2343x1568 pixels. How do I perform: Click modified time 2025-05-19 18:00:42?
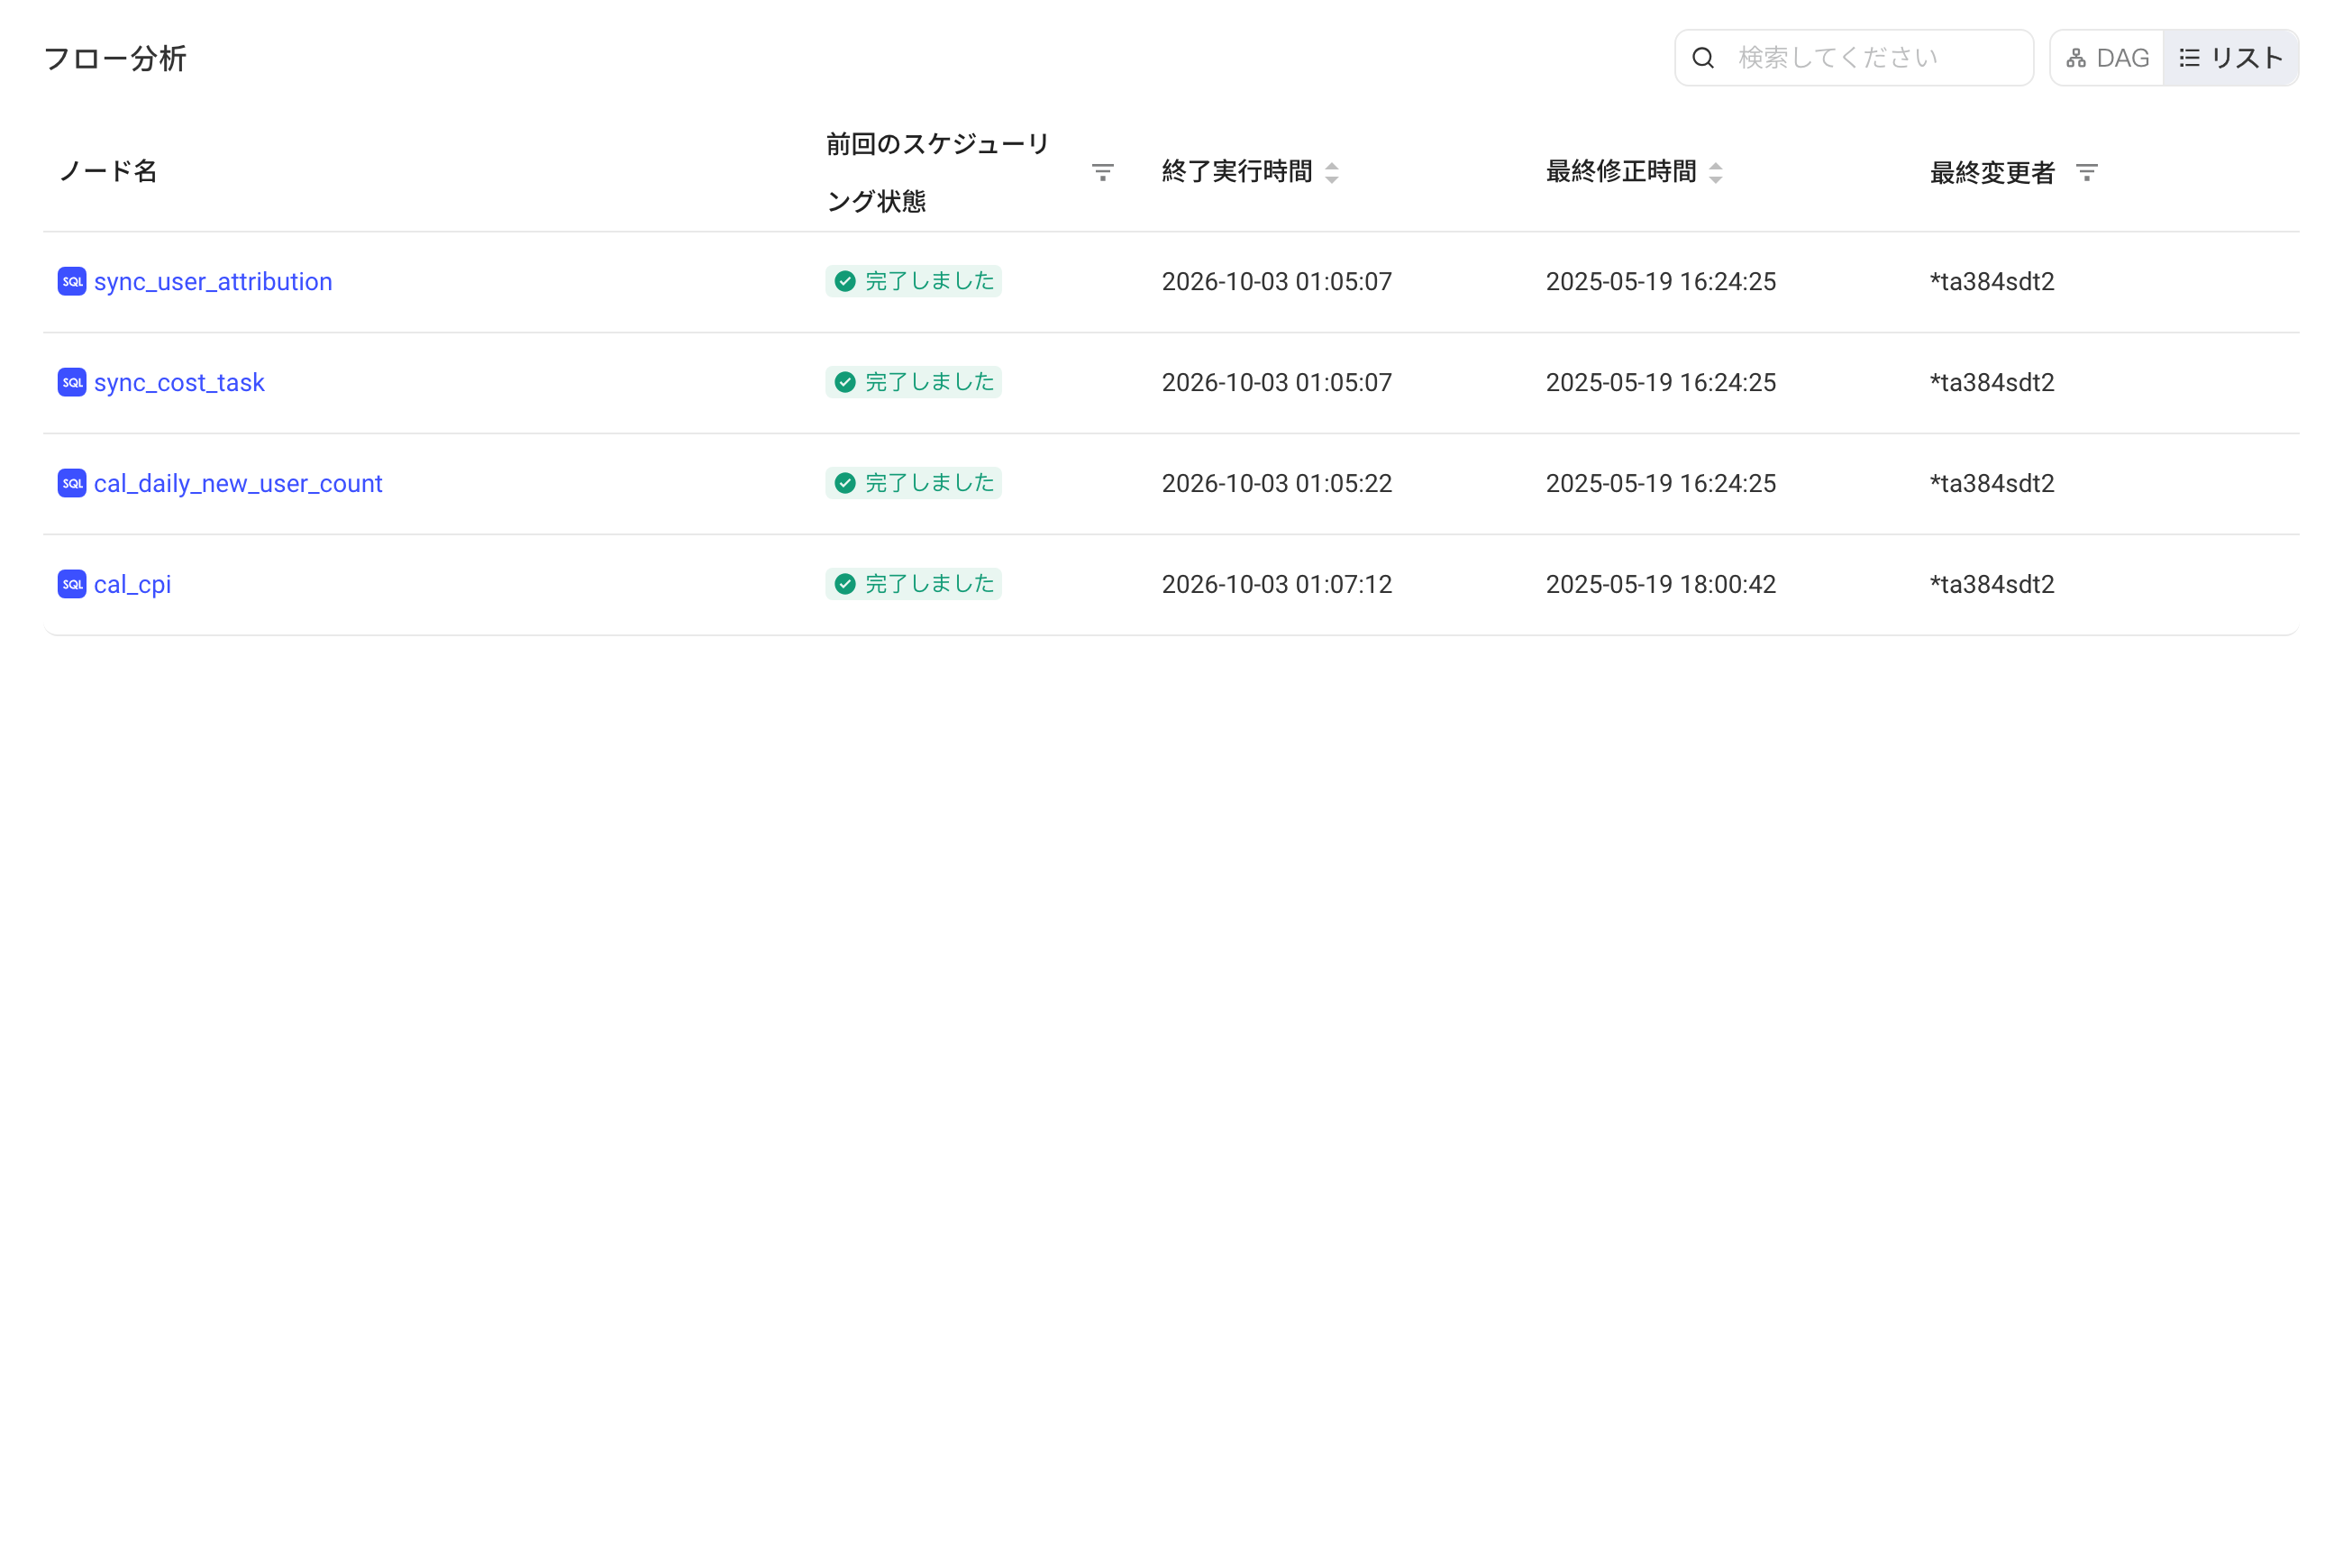(1660, 584)
